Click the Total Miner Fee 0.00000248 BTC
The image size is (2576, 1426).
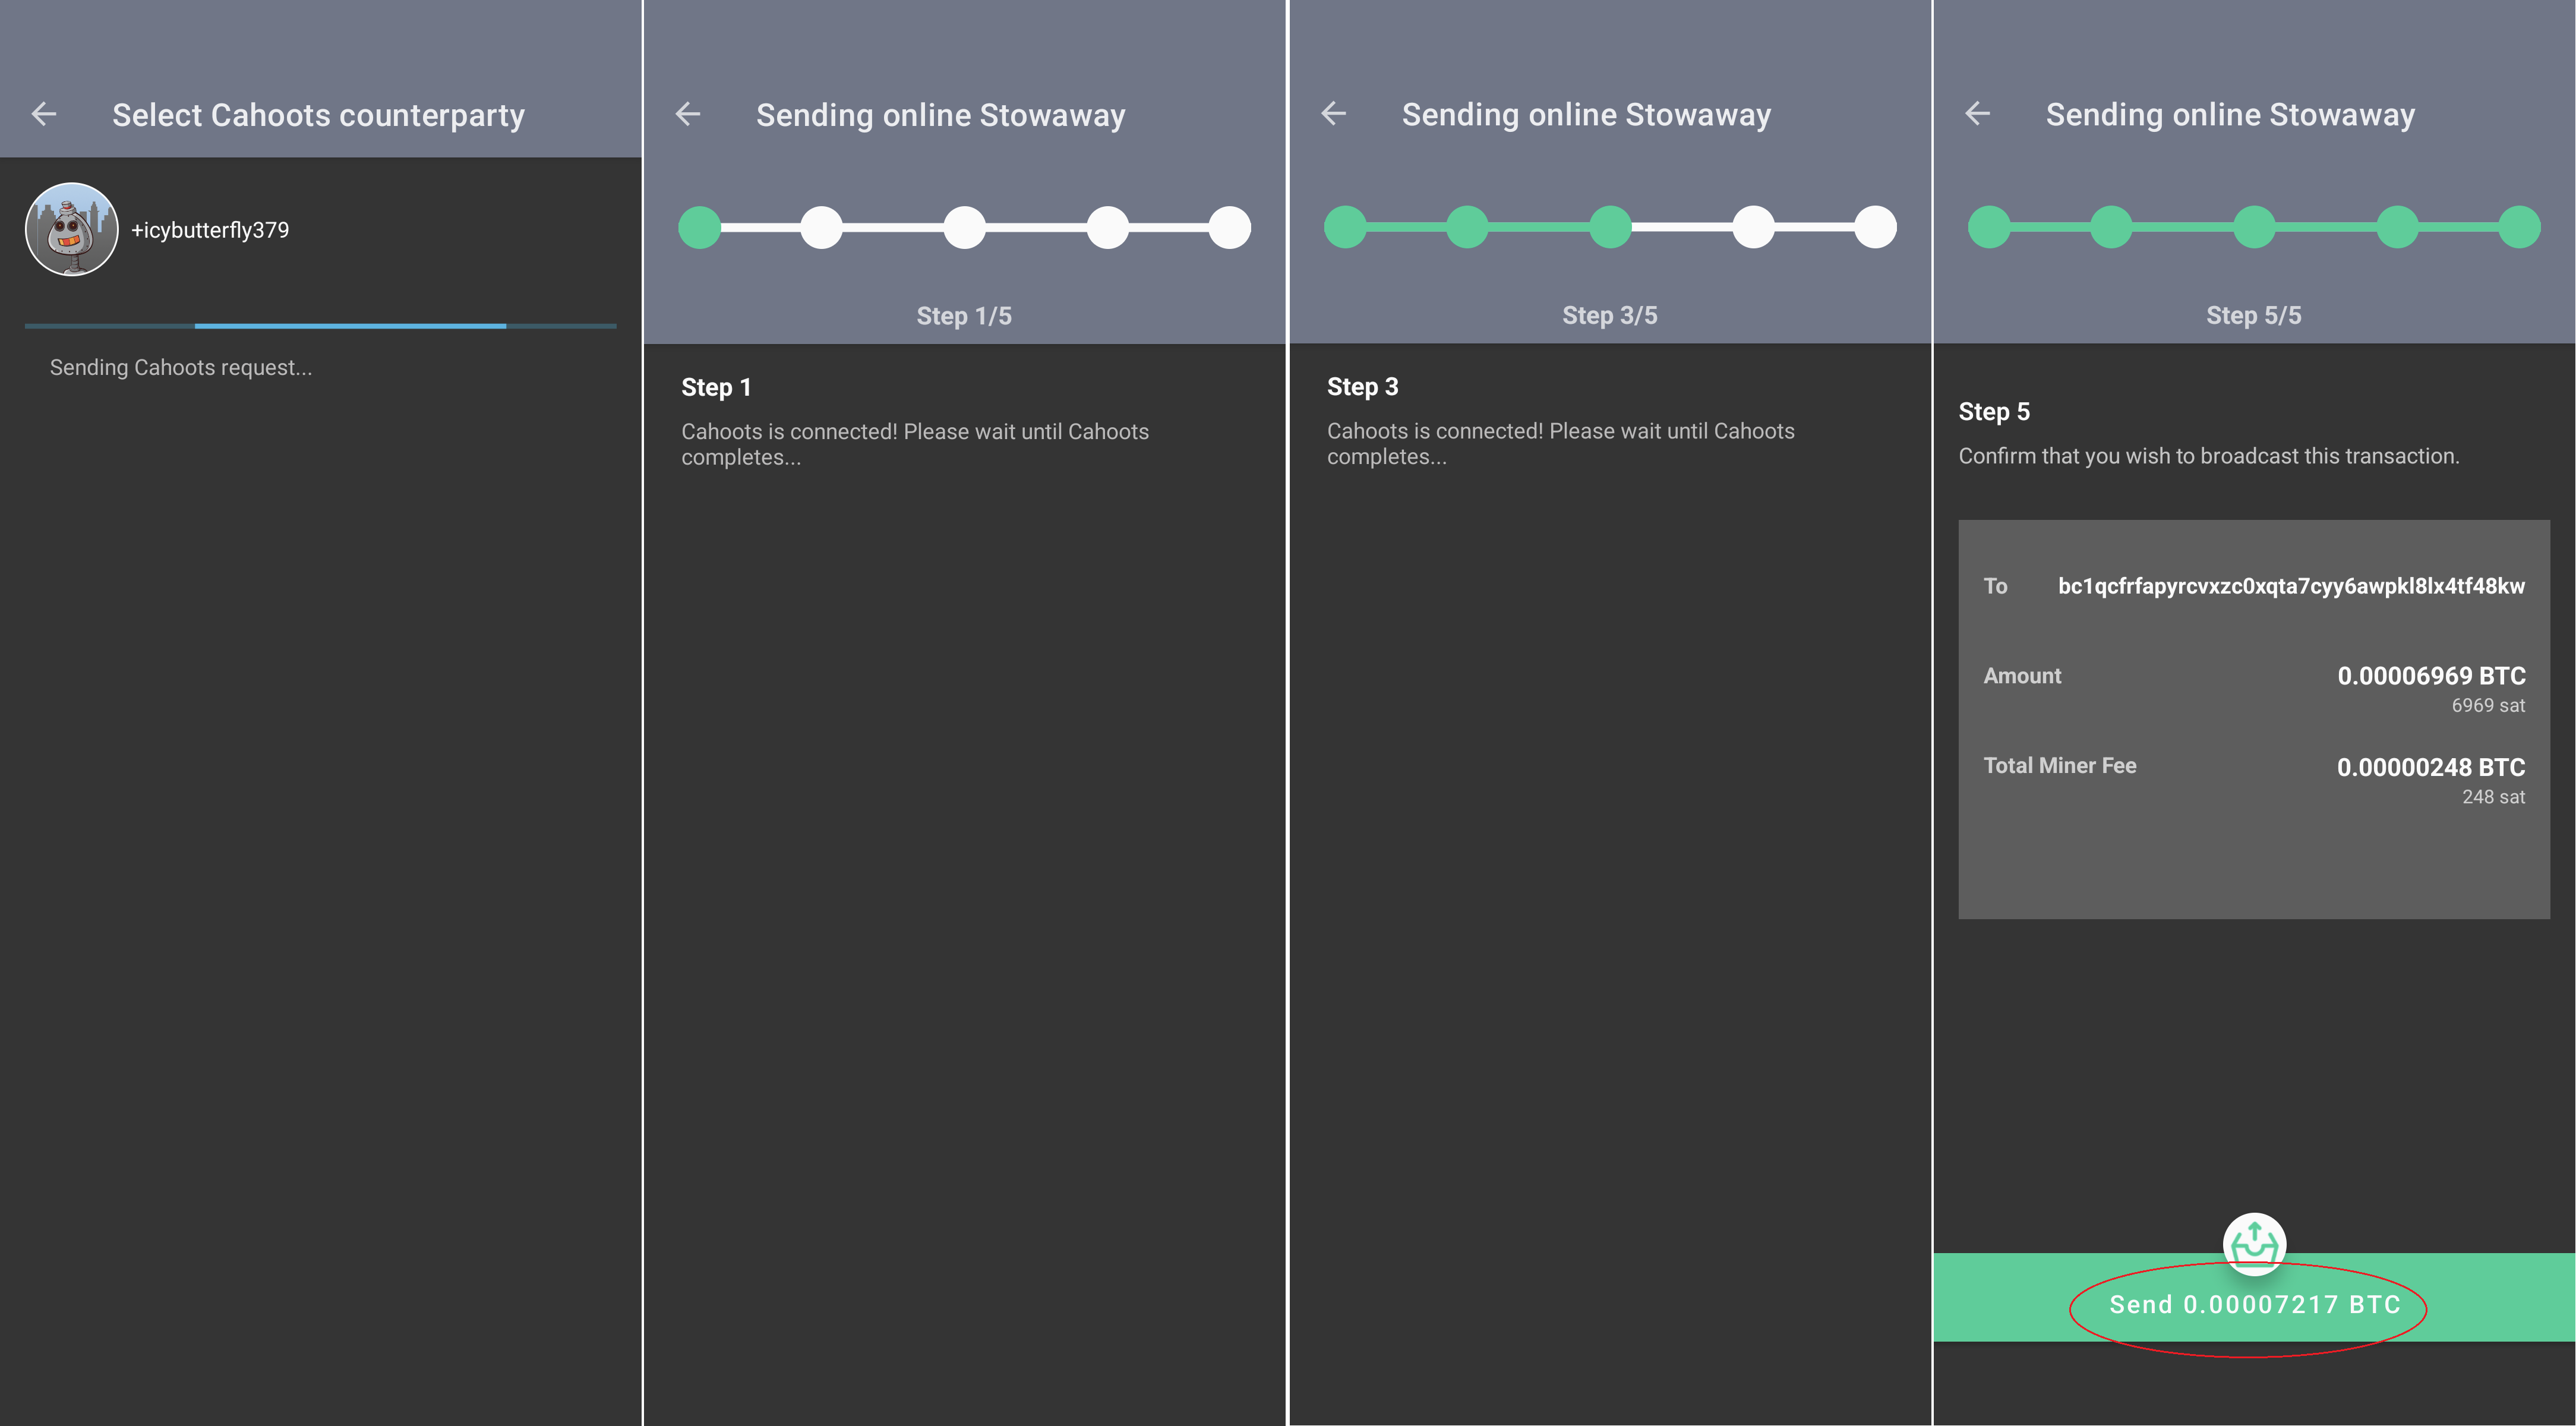[2431, 767]
